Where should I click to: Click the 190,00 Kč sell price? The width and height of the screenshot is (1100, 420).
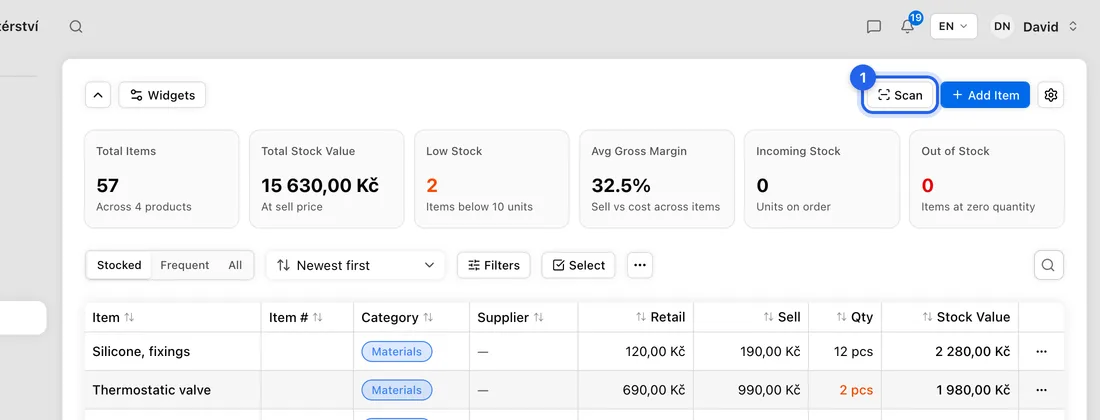(x=770, y=351)
